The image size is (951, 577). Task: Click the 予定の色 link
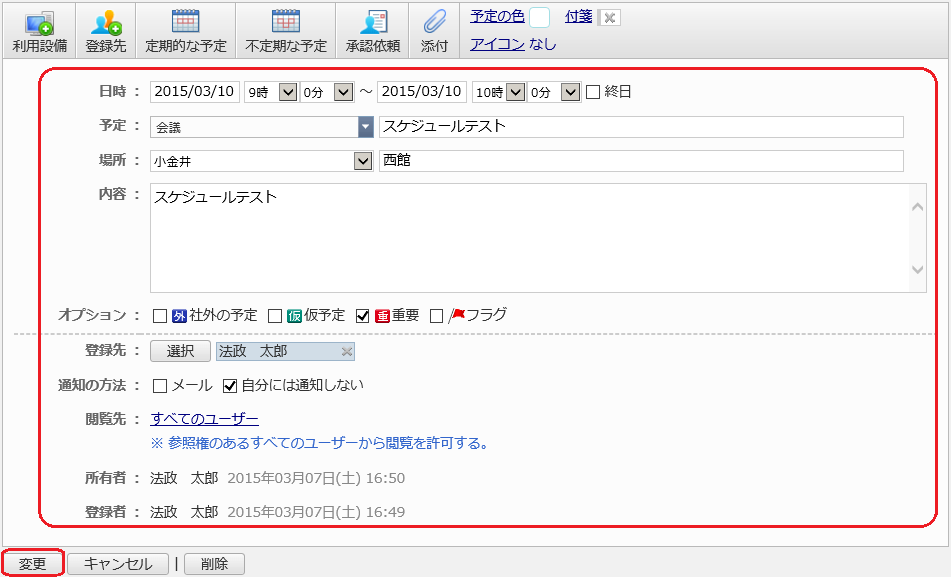pyautogui.click(x=497, y=16)
